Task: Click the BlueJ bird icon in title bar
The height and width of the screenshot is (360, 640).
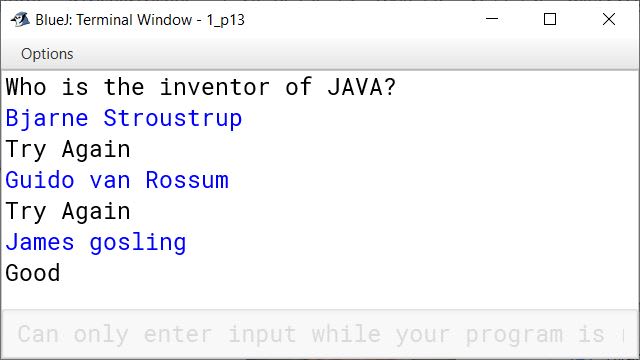Action: pyautogui.click(x=20, y=19)
